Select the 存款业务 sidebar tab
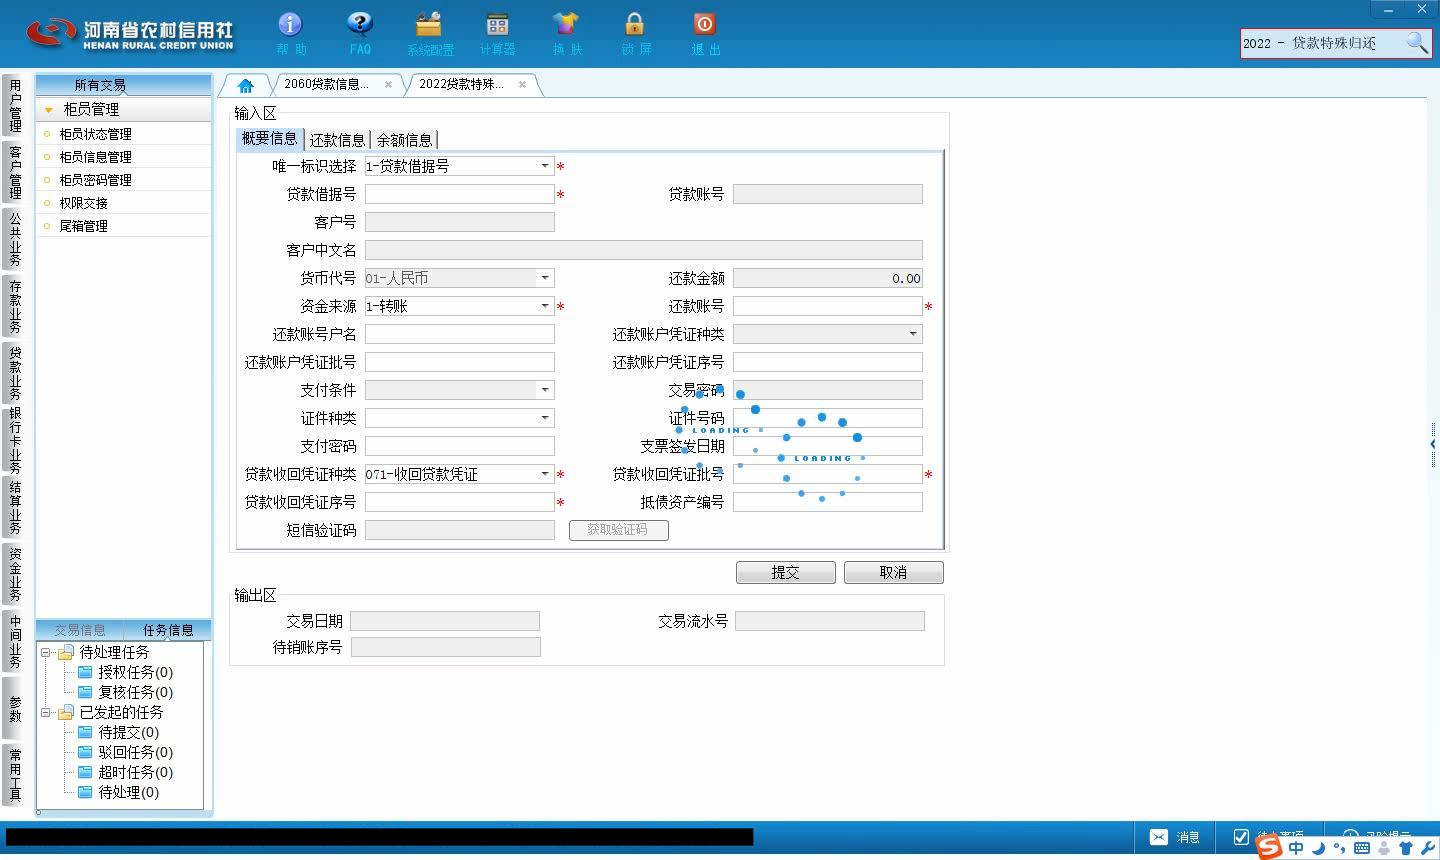Viewport: 1440px width, 860px height. (15, 306)
